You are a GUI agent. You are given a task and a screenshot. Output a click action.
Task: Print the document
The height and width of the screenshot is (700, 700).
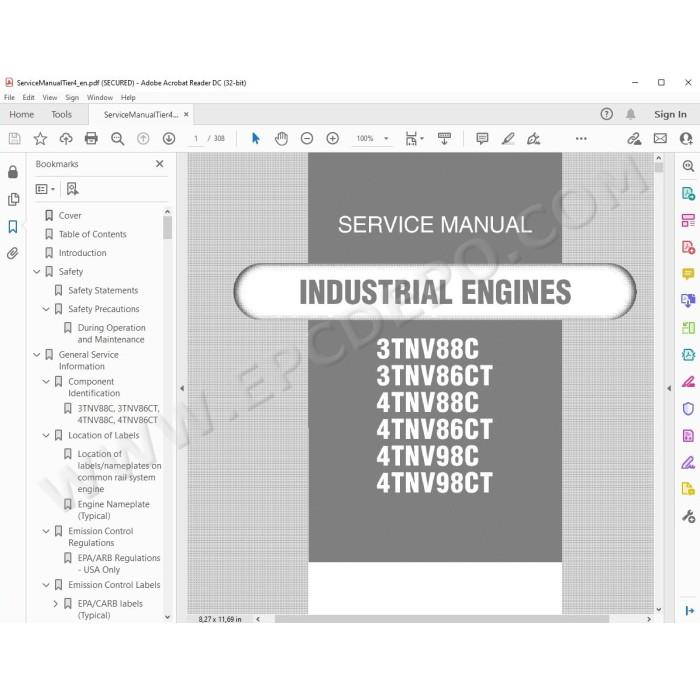(x=91, y=139)
